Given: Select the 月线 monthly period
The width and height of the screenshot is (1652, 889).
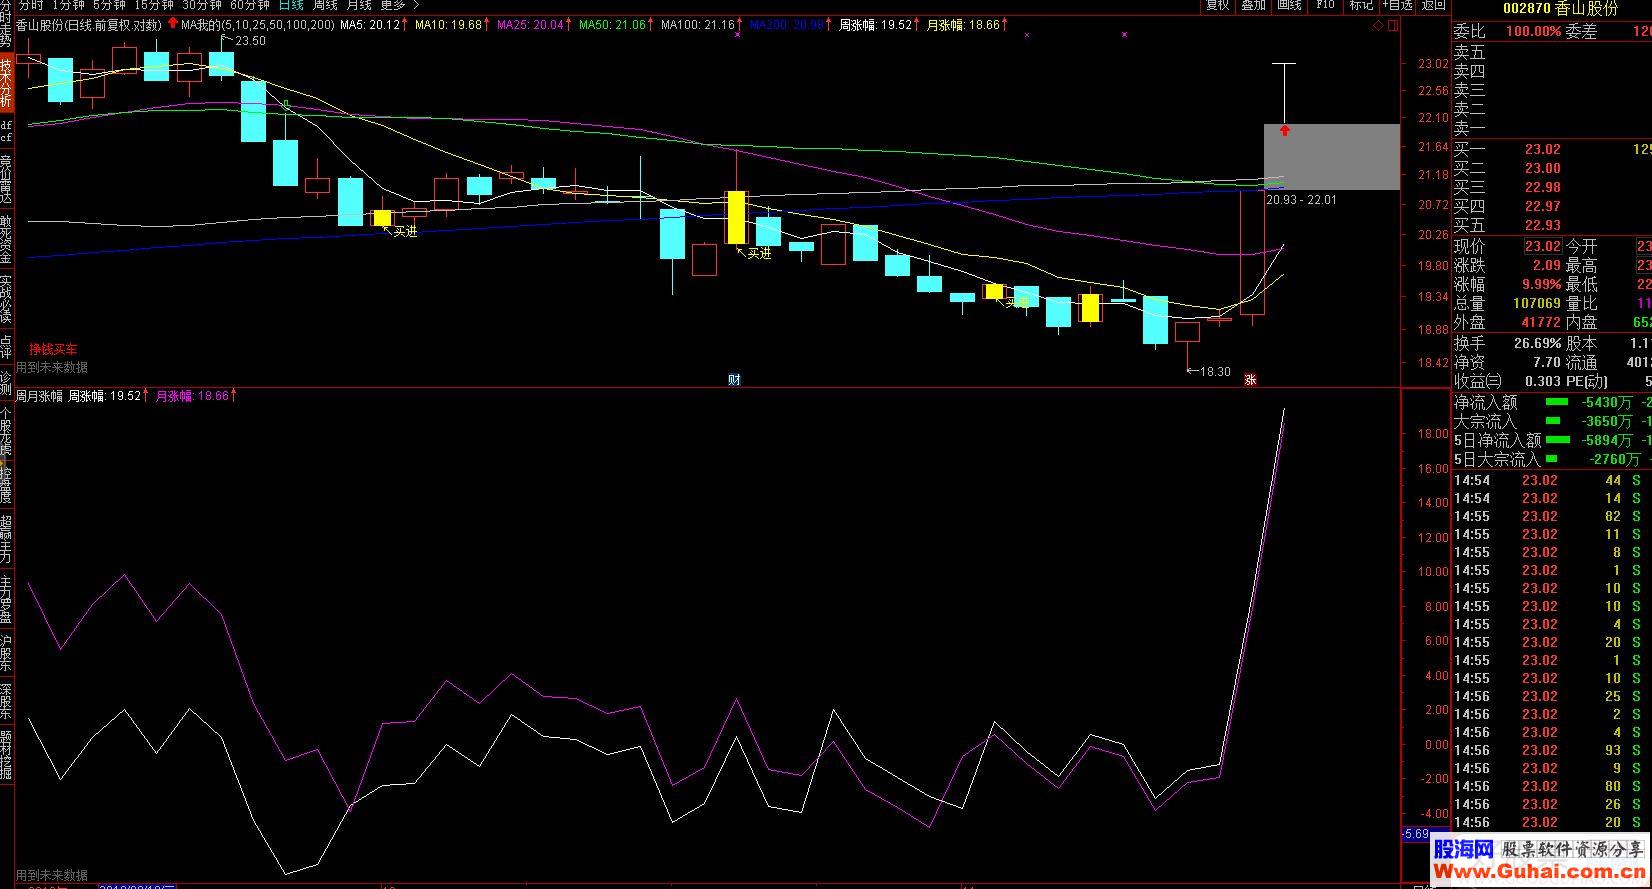Looking at the screenshot, I should 359,6.
